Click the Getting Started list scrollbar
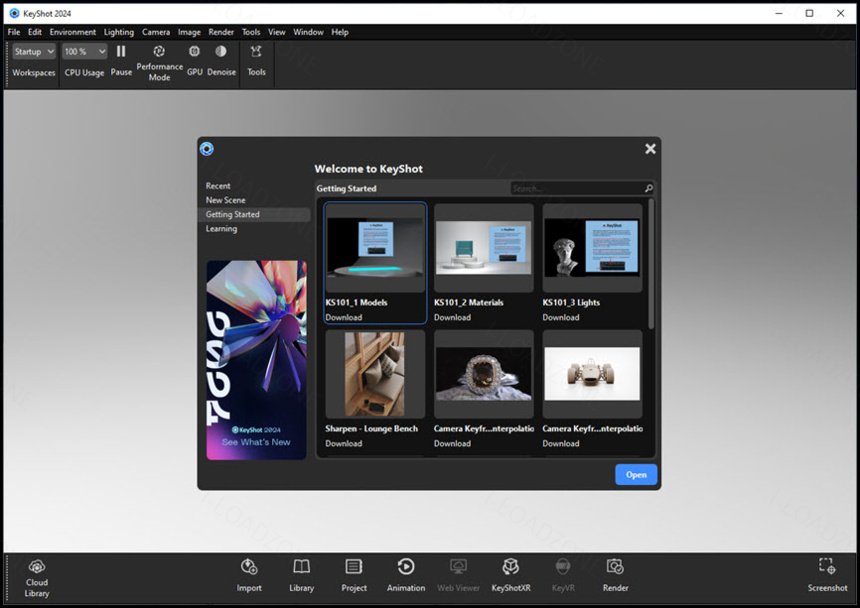This screenshot has height=608, width=860. click(651, 264)
